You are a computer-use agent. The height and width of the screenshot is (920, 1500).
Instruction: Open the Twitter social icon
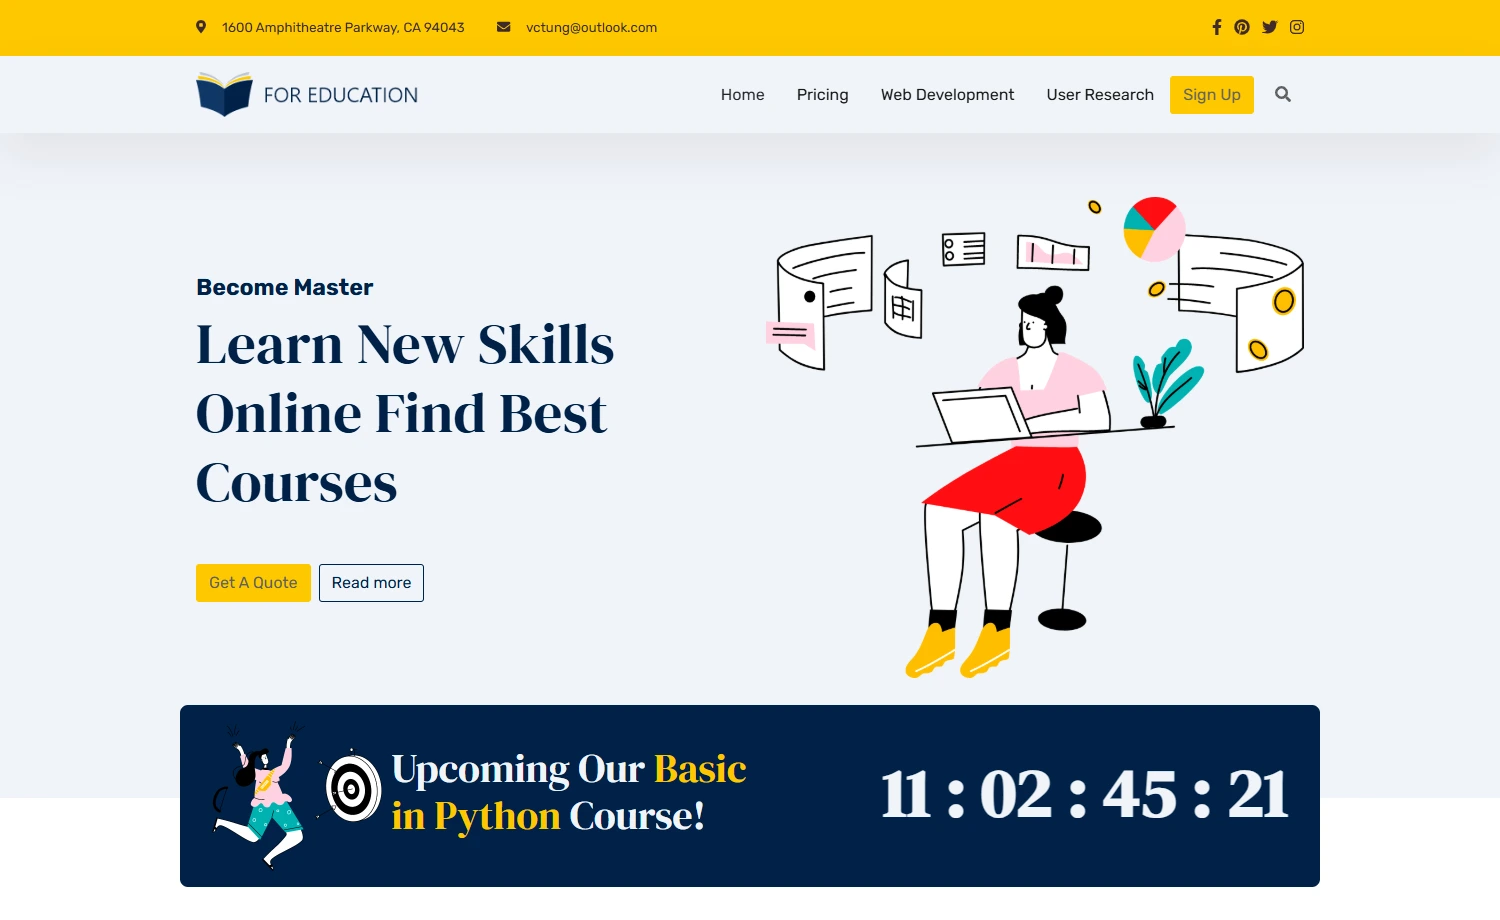tap(1270, 27)
